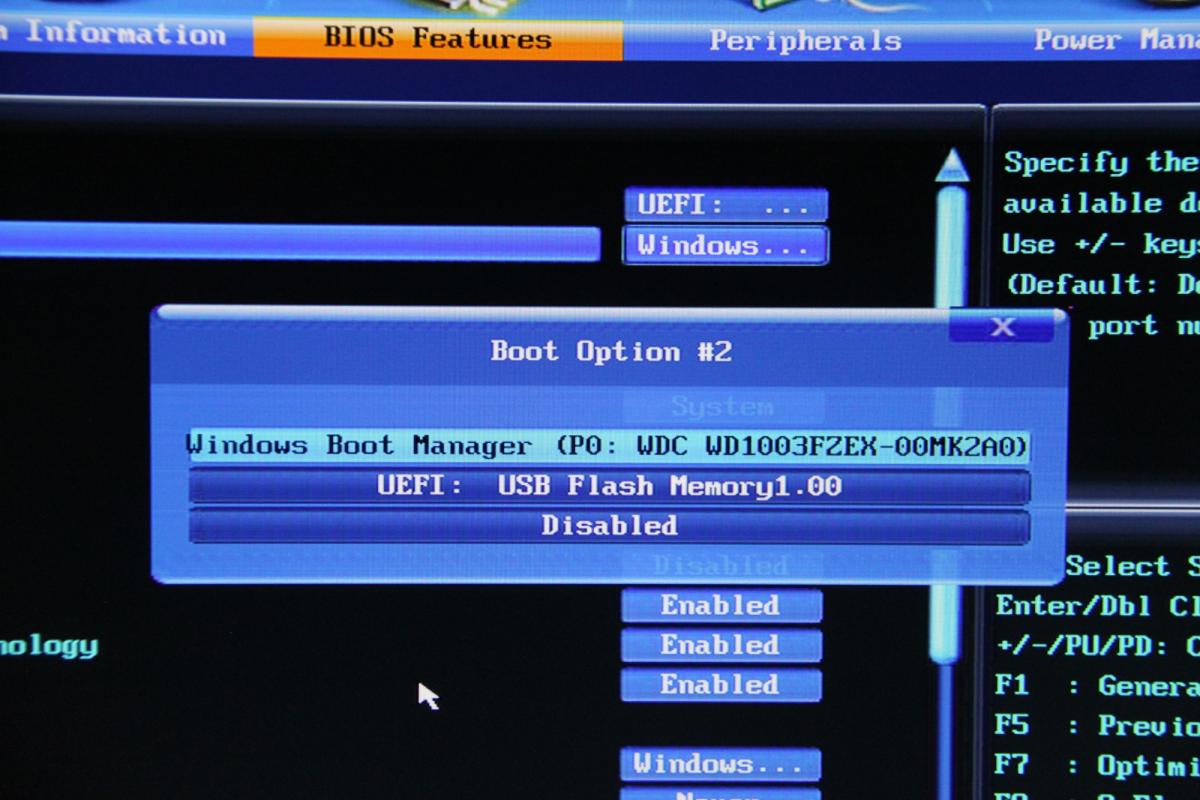Image resolution: width=1200 pixels, height=800 pixels.
Task: Click the 'Boot Option #2' dialog title
Action: pyautogui.click(x=611, y=351)
